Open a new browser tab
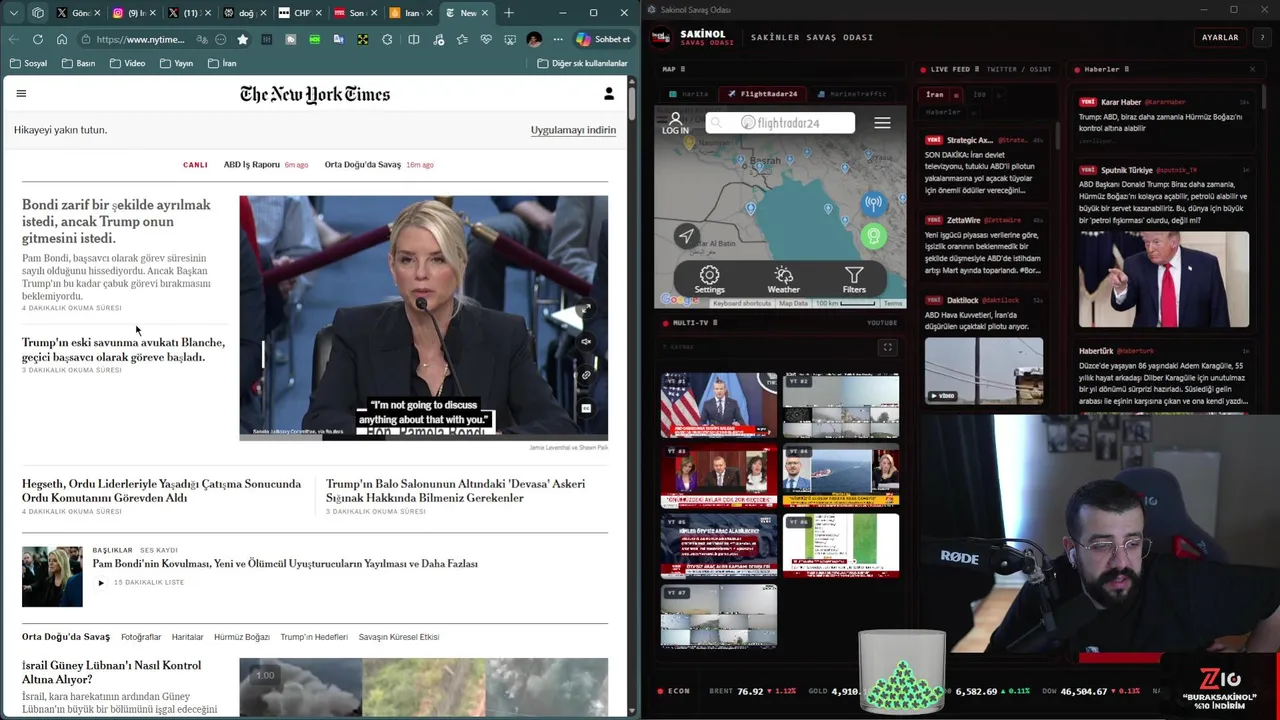Image resolution: width=1280 pixels, height=720 pixels. click(508, 13)
